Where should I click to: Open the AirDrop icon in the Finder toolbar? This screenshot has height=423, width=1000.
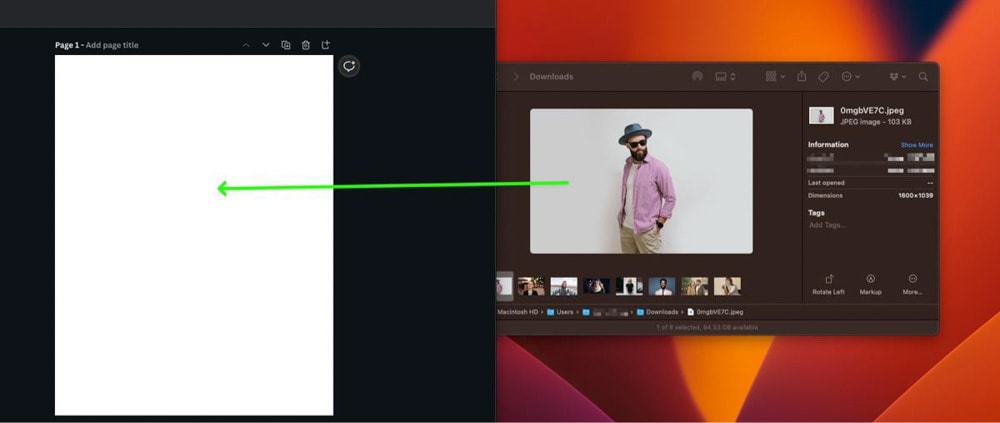(x=697, y=77)
